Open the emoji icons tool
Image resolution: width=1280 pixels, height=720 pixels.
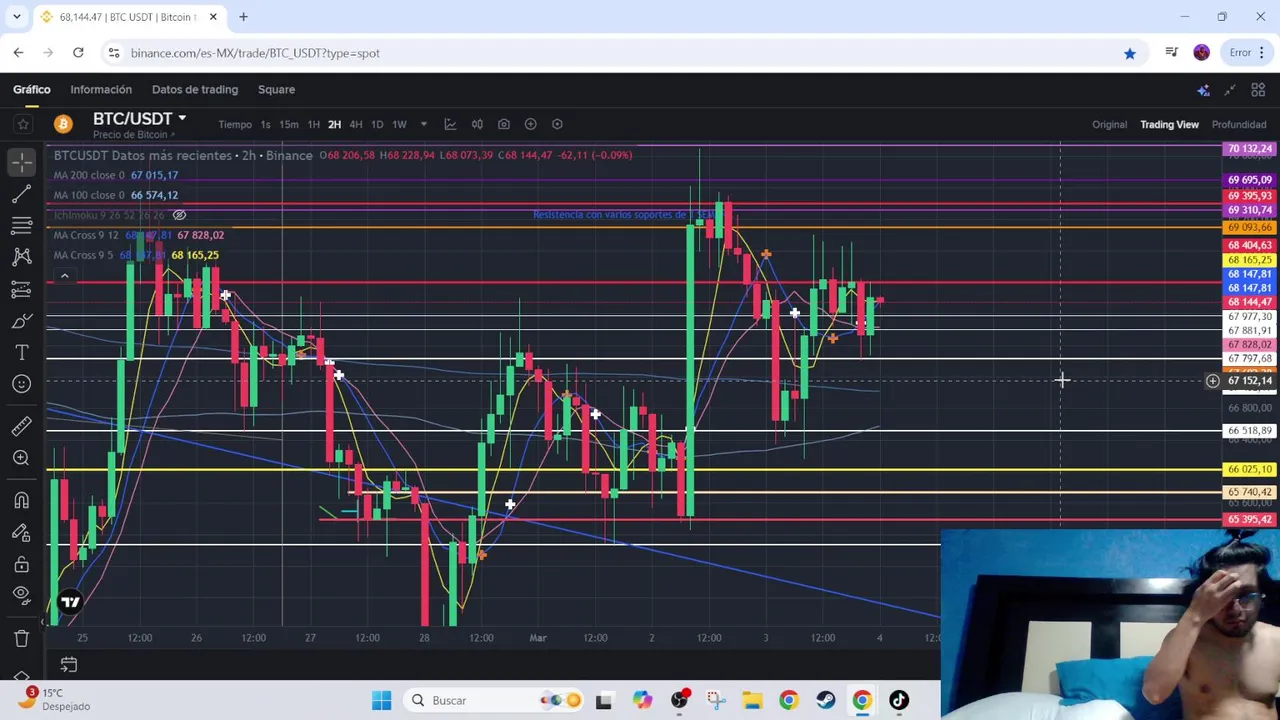point(22,384)
